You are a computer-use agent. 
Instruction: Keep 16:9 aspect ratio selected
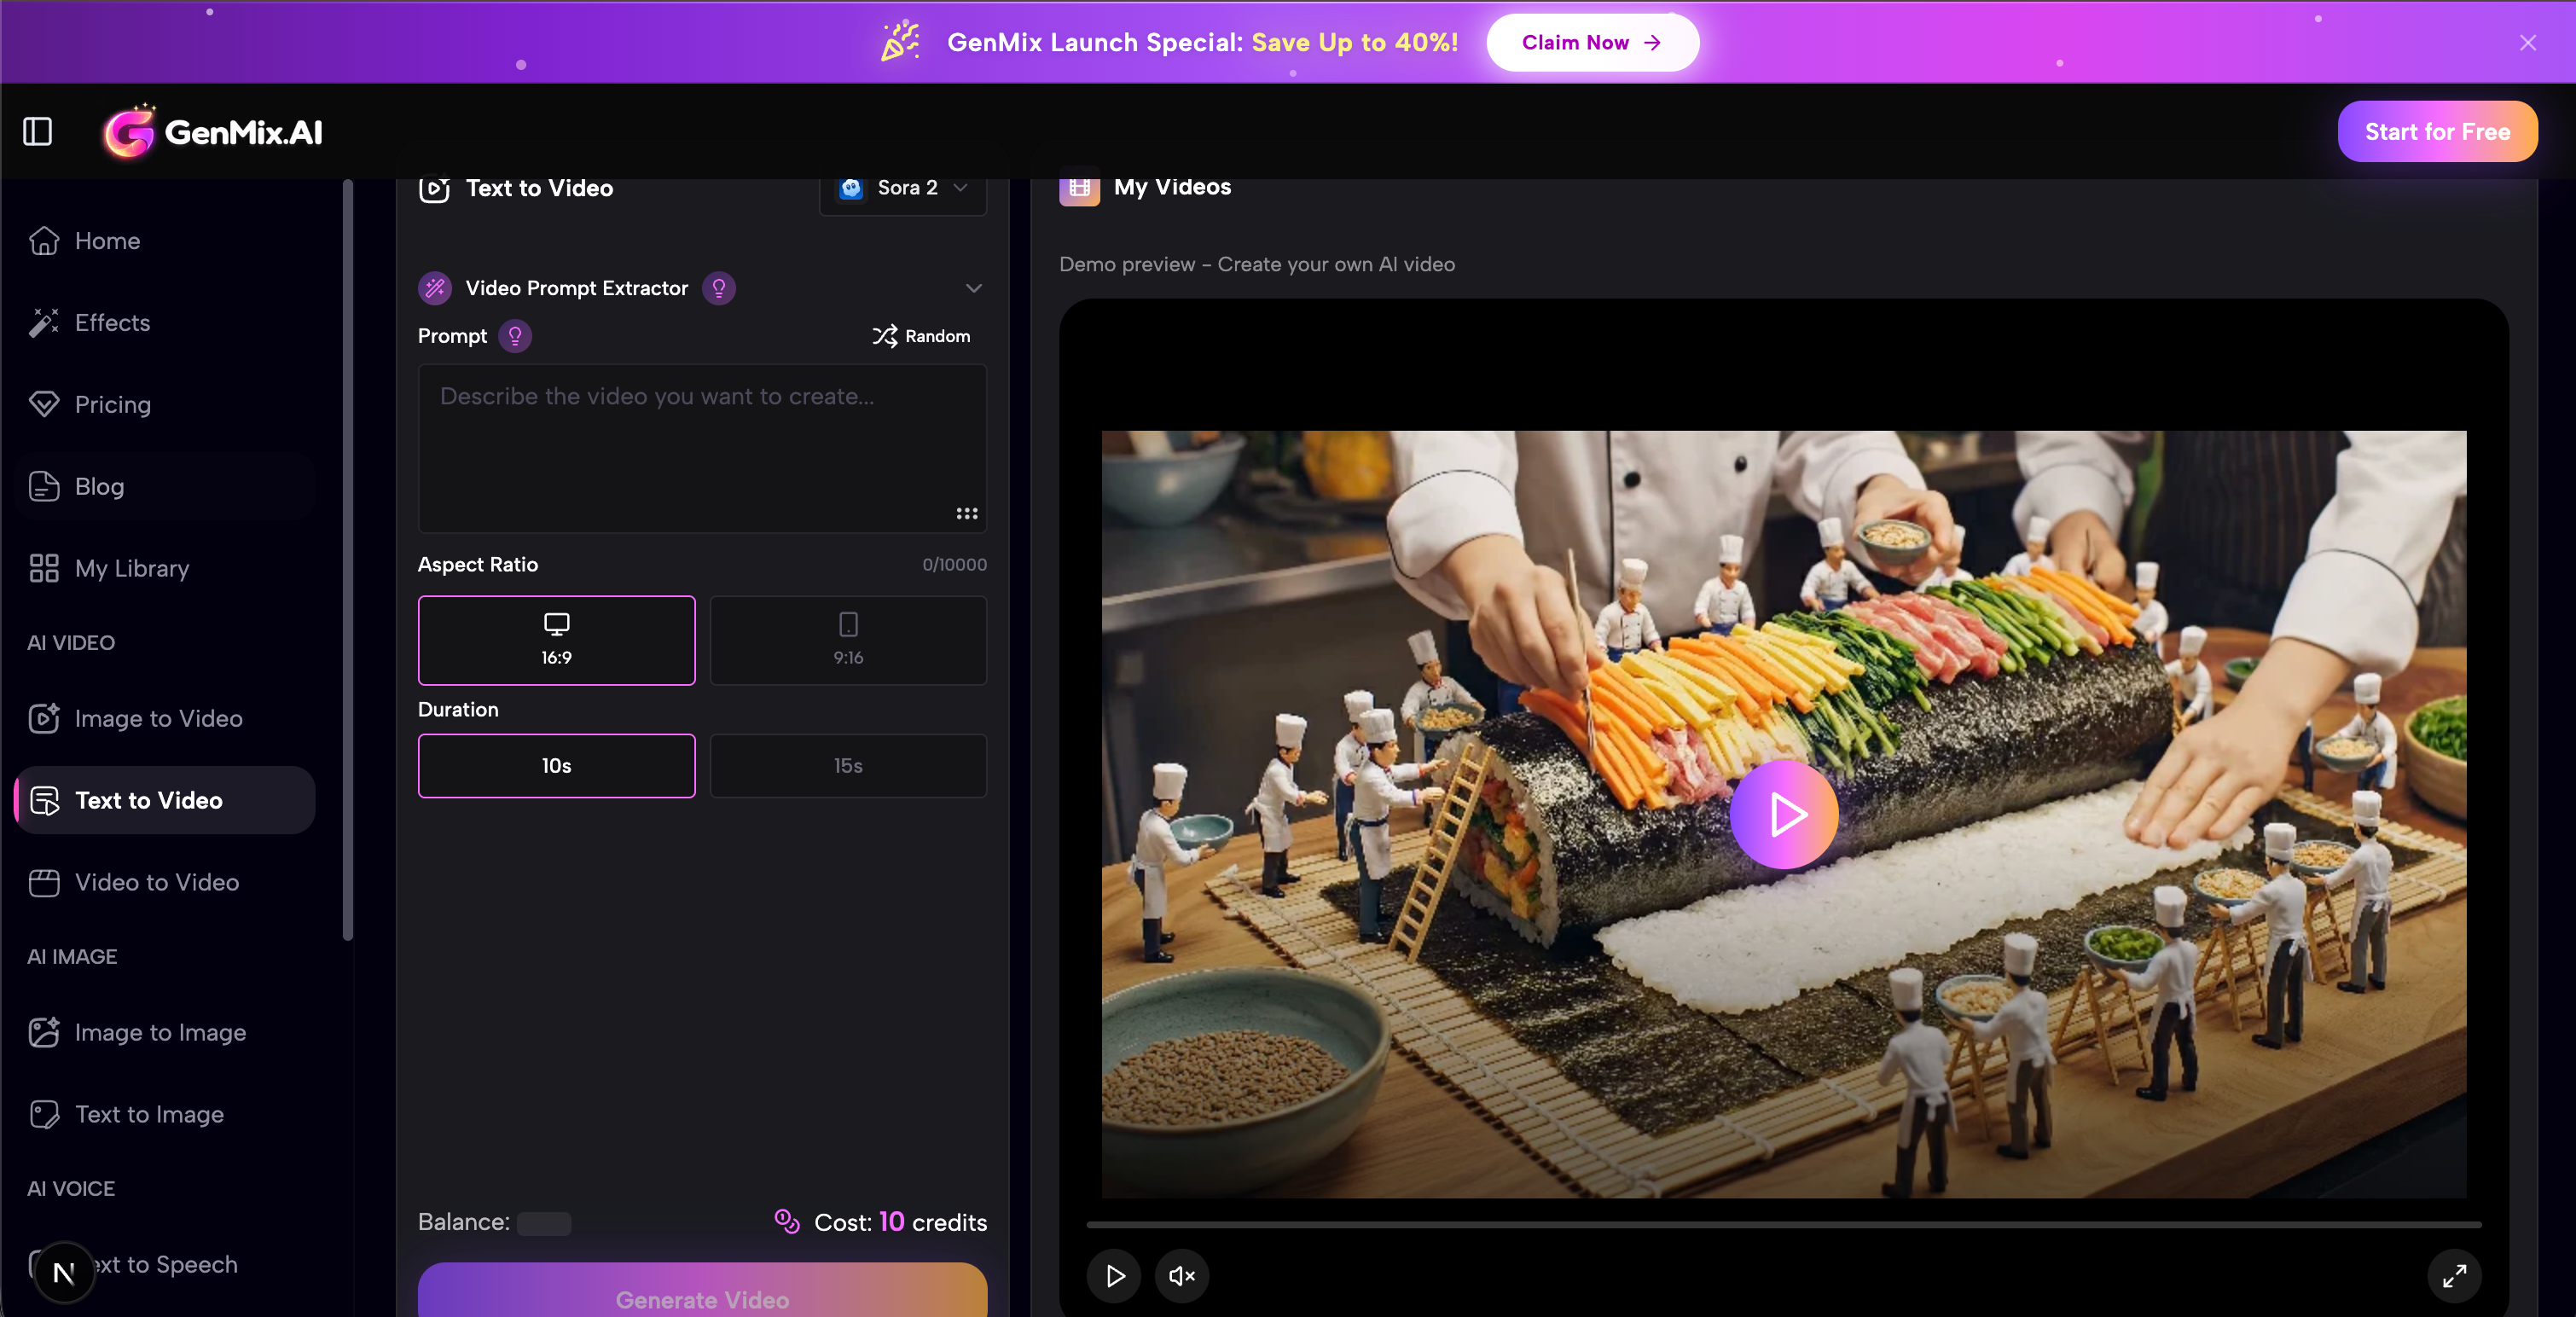[x=556, y=640]
